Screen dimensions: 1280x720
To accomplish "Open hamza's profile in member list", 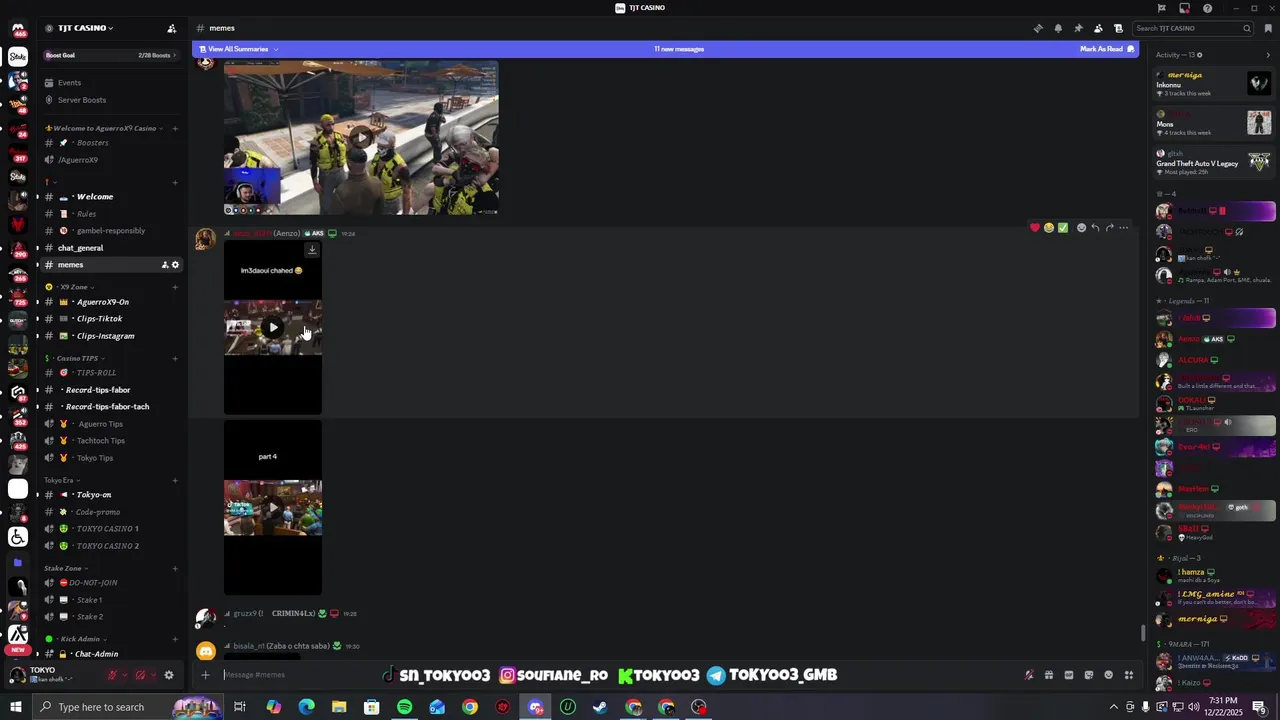I will click(1215, 576).
